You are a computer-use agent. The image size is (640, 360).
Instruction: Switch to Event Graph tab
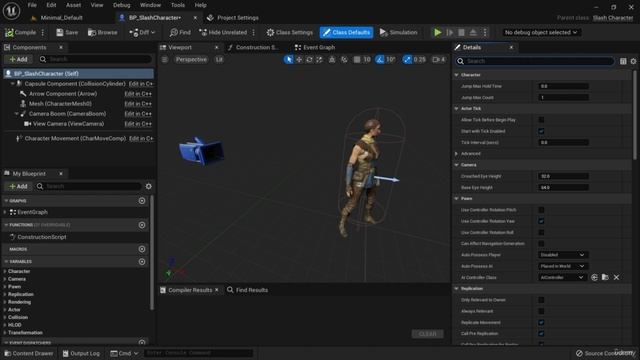(x=315, y=47)
